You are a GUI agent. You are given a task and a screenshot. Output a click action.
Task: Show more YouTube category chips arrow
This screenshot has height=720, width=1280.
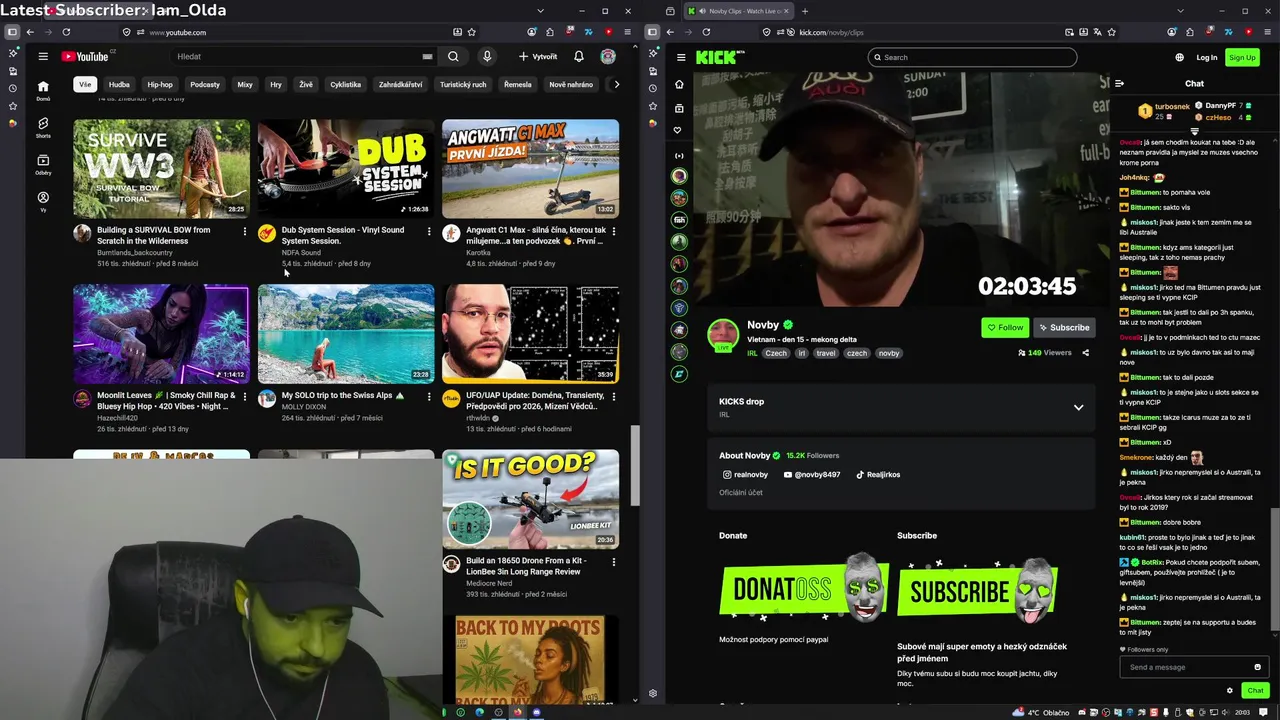616,85
